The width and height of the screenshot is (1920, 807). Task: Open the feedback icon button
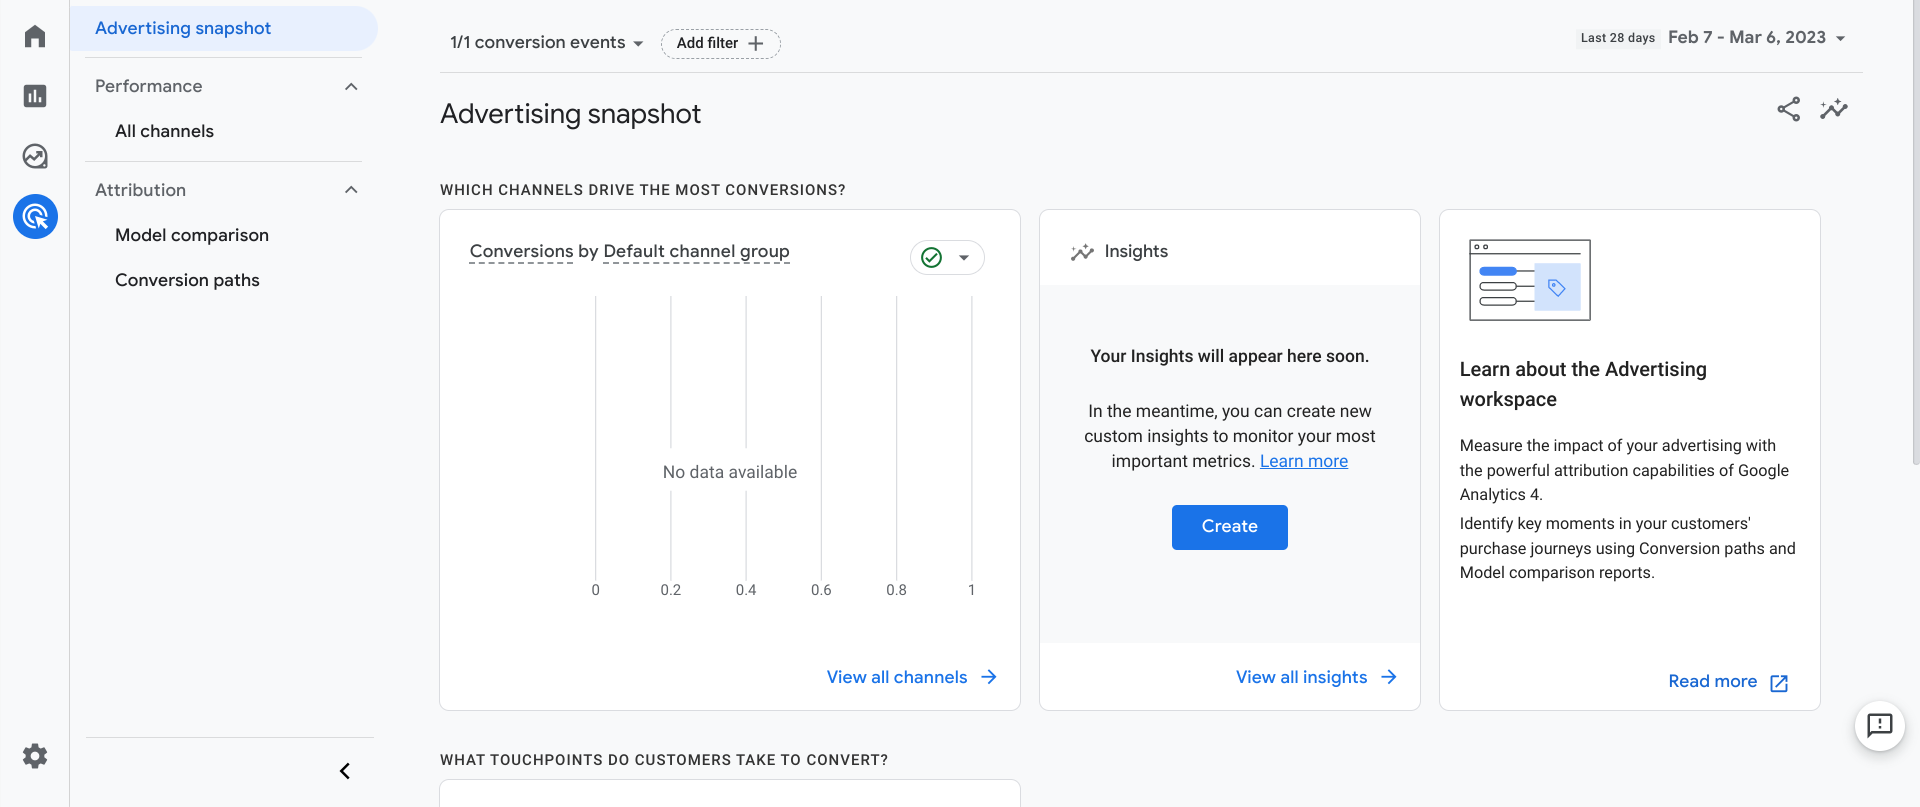tap(1879, 725)
